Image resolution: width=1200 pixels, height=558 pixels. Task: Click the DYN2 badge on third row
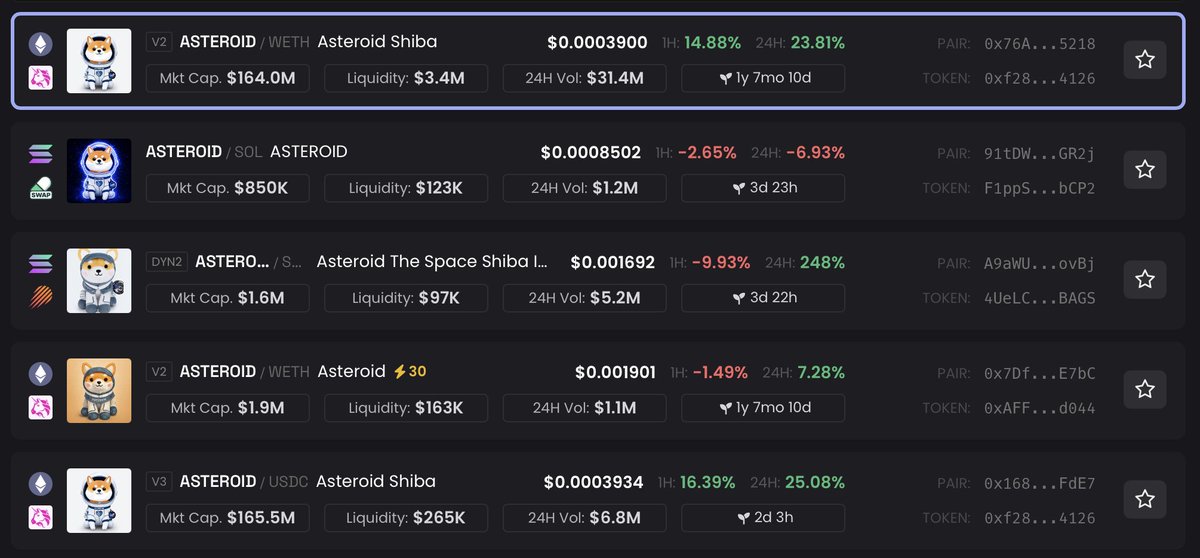166,262
